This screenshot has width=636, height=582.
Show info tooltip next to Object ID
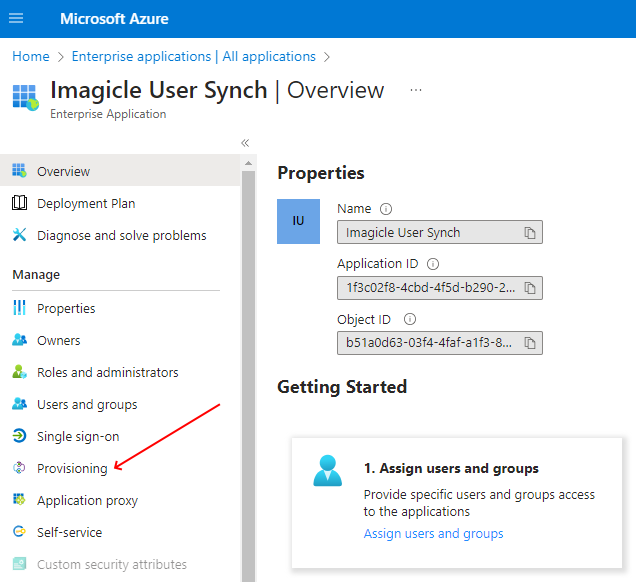(x=409, y=319)
